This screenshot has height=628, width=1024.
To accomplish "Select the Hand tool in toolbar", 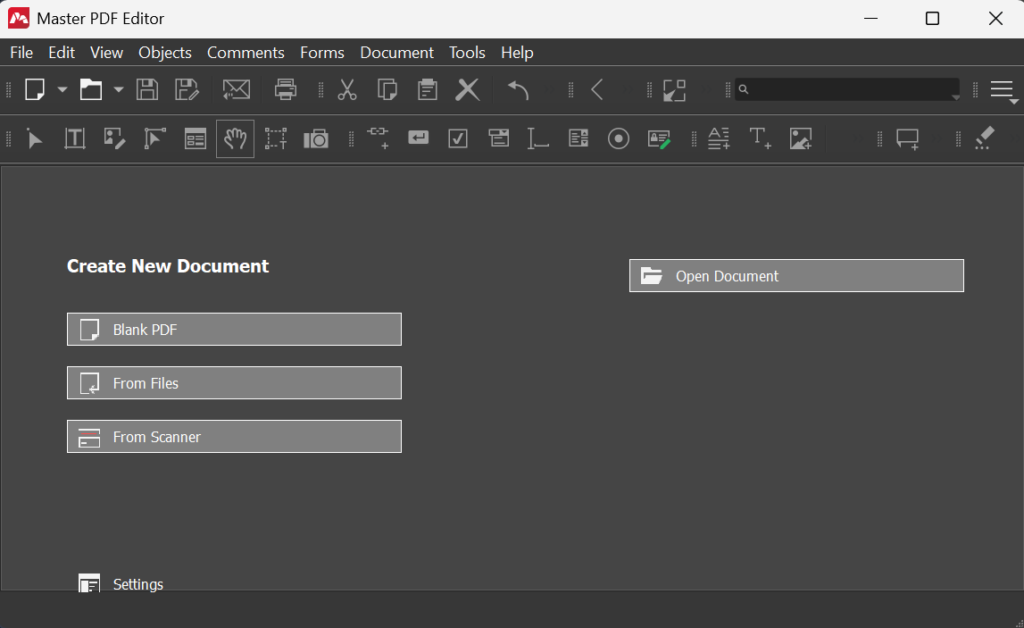I will coord(235,138).
